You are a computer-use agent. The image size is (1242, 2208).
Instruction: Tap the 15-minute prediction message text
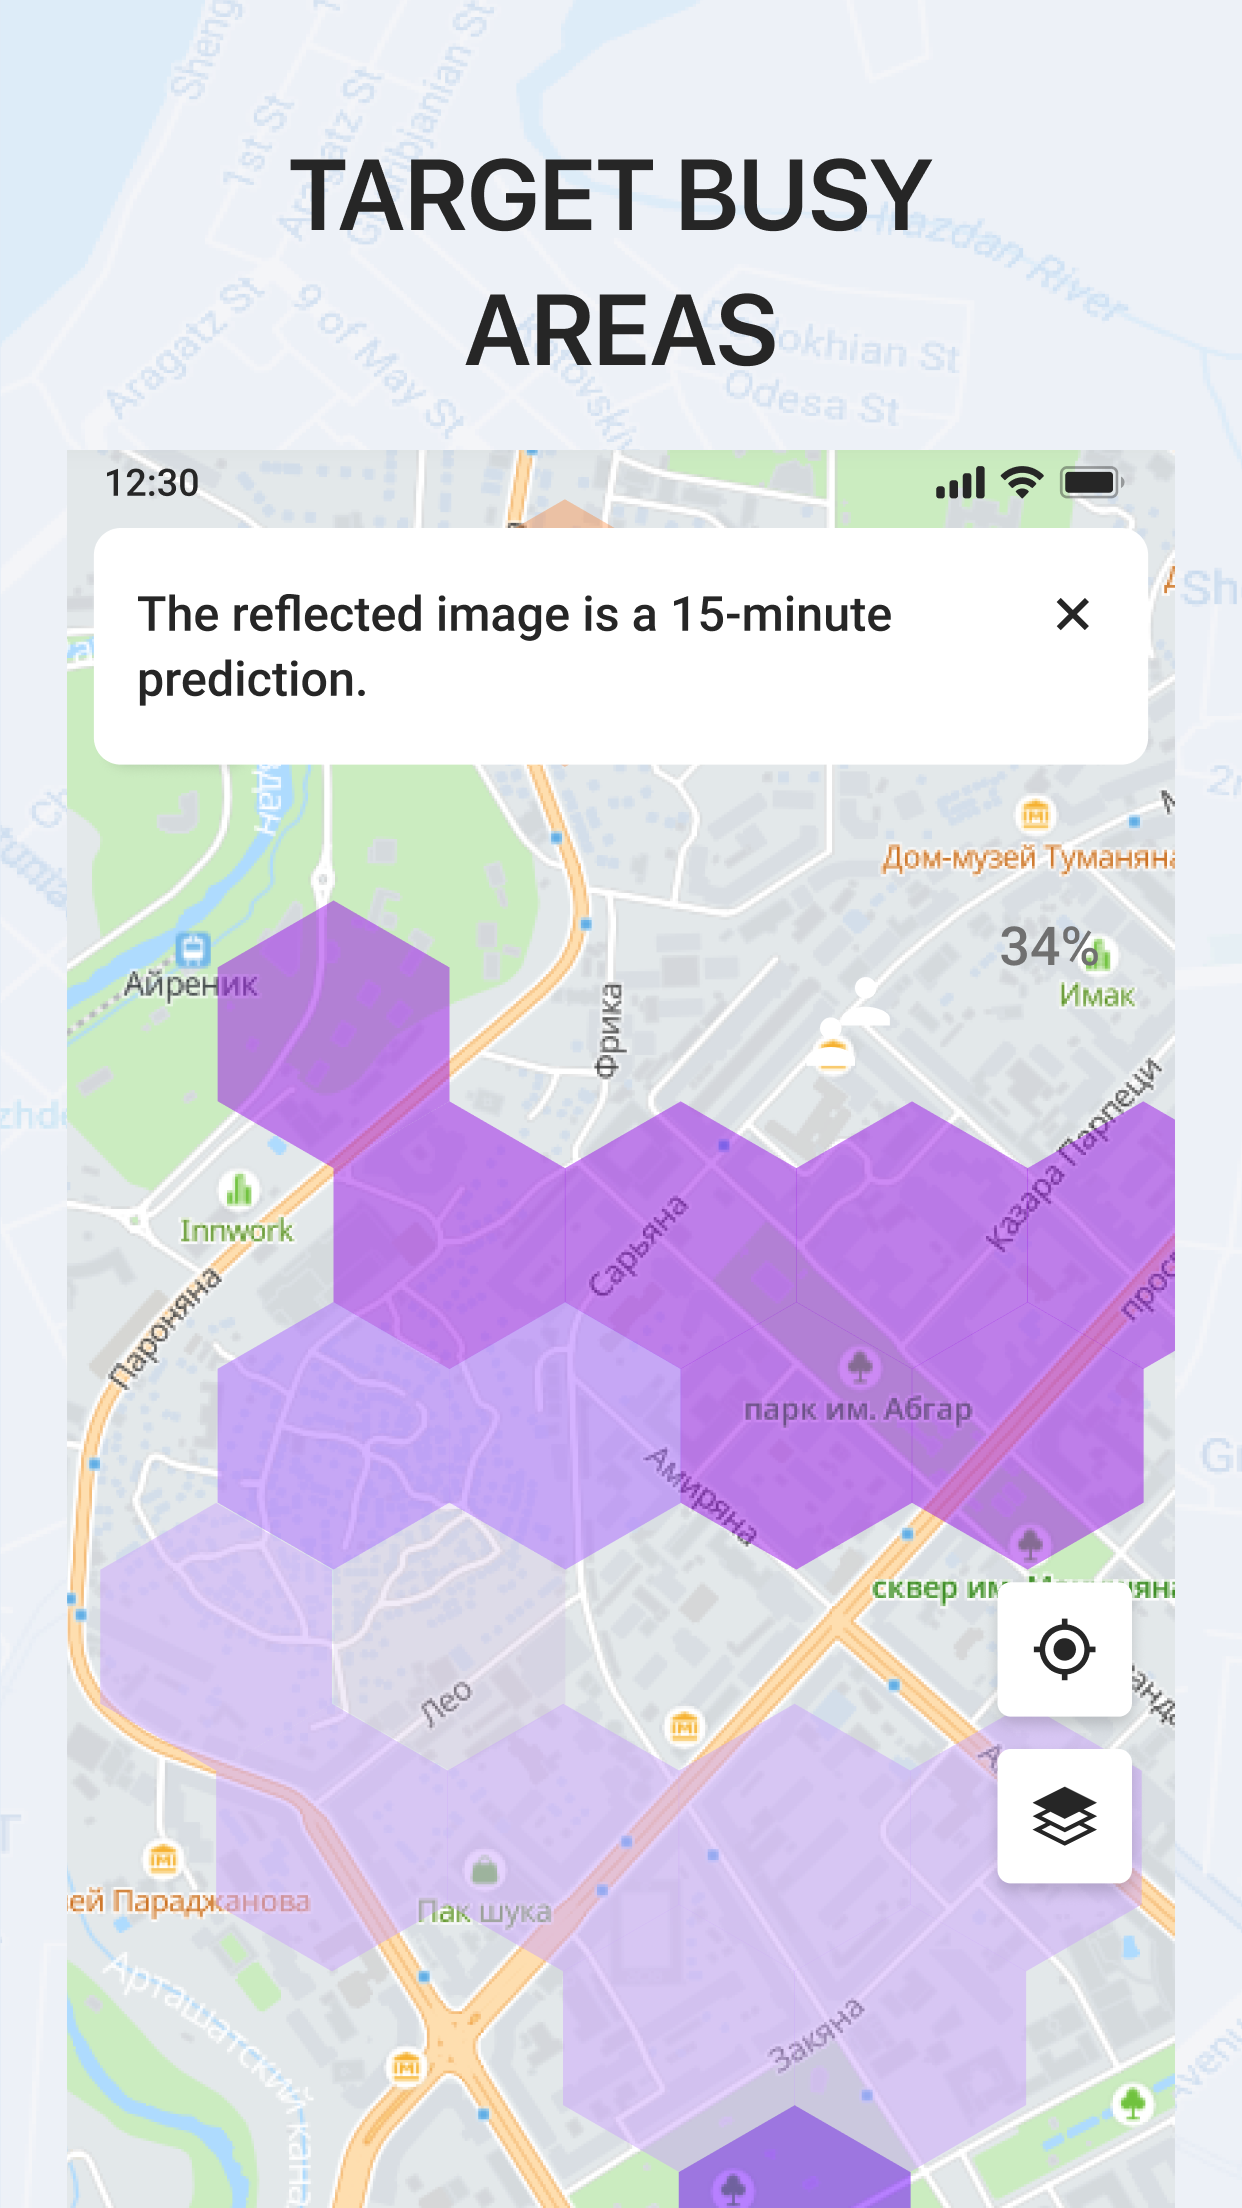click(x=514, y=646)
